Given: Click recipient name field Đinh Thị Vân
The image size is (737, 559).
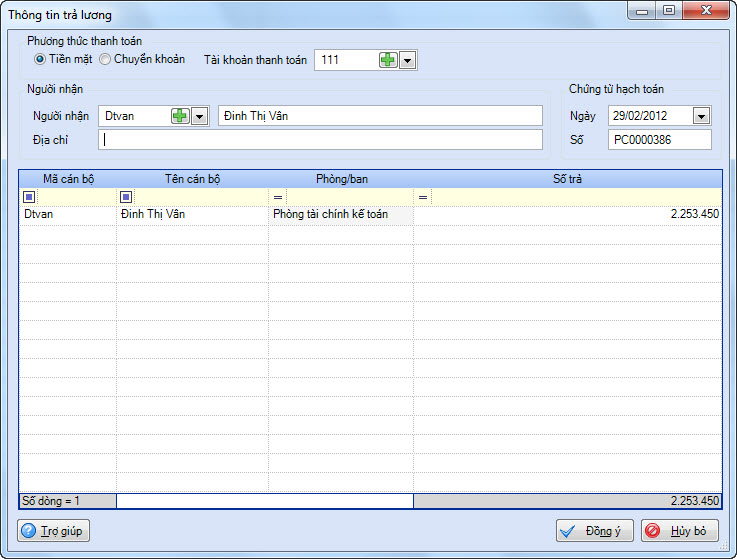Looking at the screenshot, I should click(x=380, y=116).
